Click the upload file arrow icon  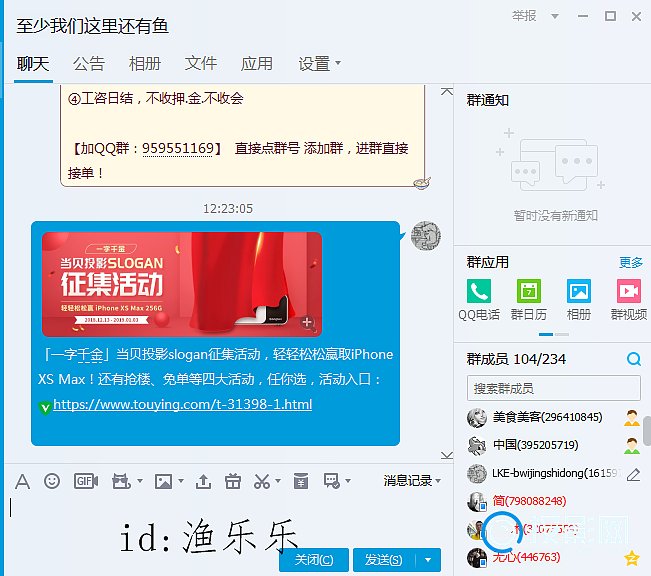tap(203, 482)
